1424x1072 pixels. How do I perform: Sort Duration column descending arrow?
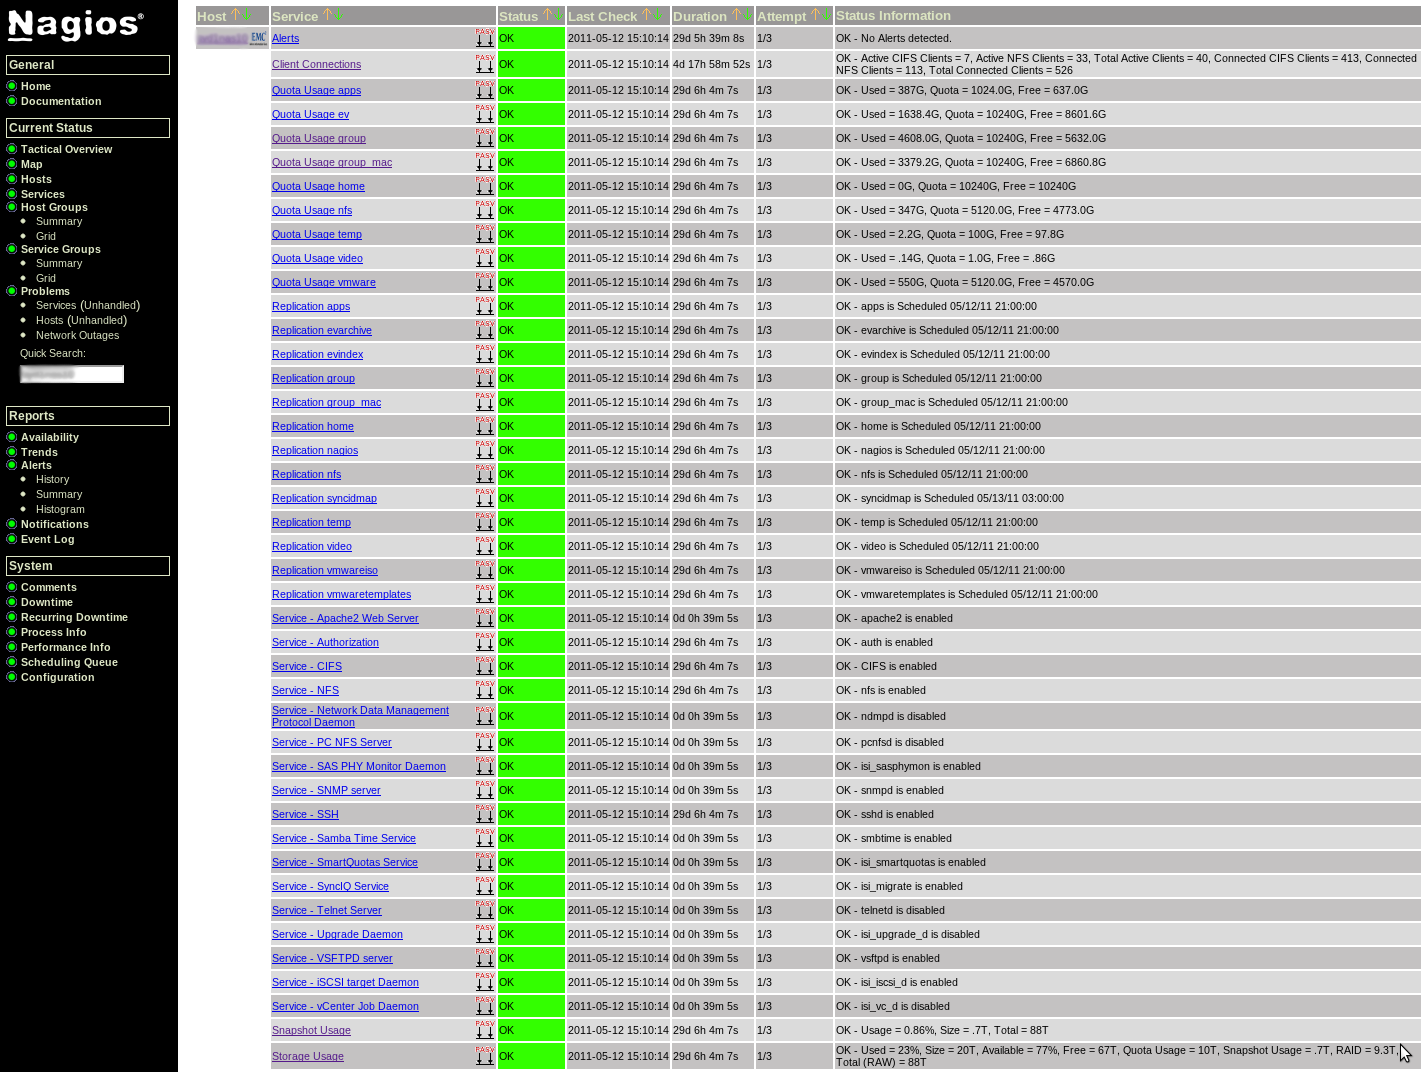747,15
